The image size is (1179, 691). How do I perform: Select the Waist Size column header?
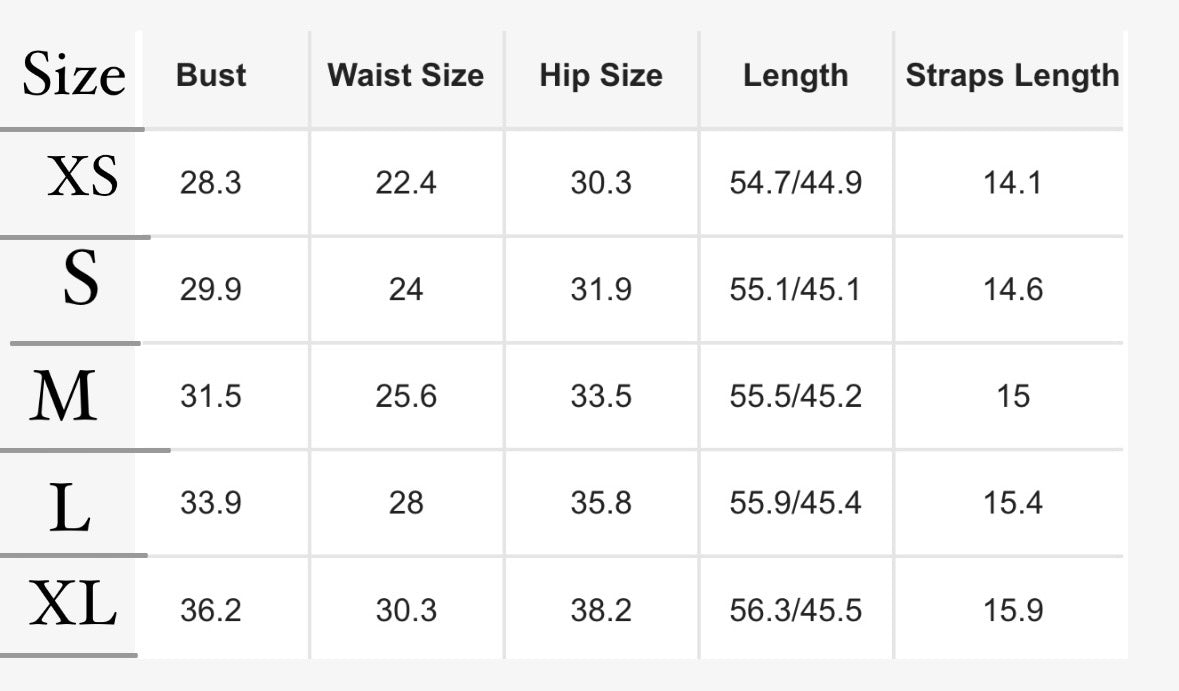(406, 76)
